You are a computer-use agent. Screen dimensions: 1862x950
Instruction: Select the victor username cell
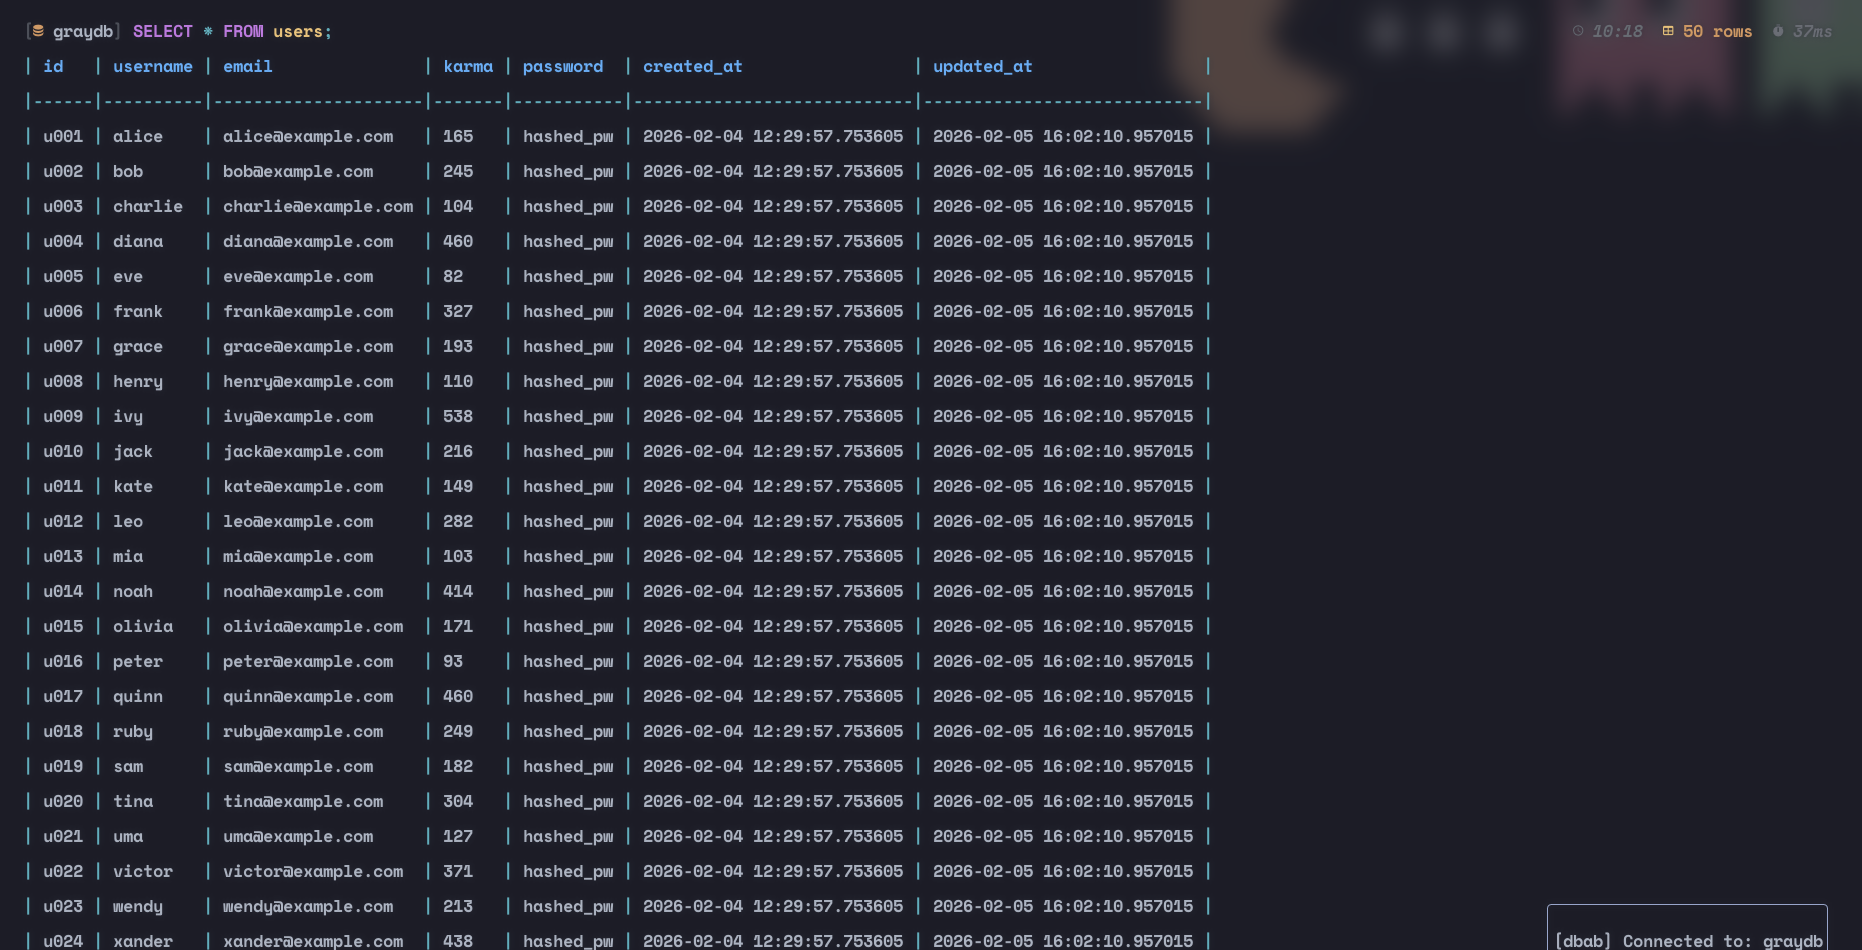click(143, 871)
